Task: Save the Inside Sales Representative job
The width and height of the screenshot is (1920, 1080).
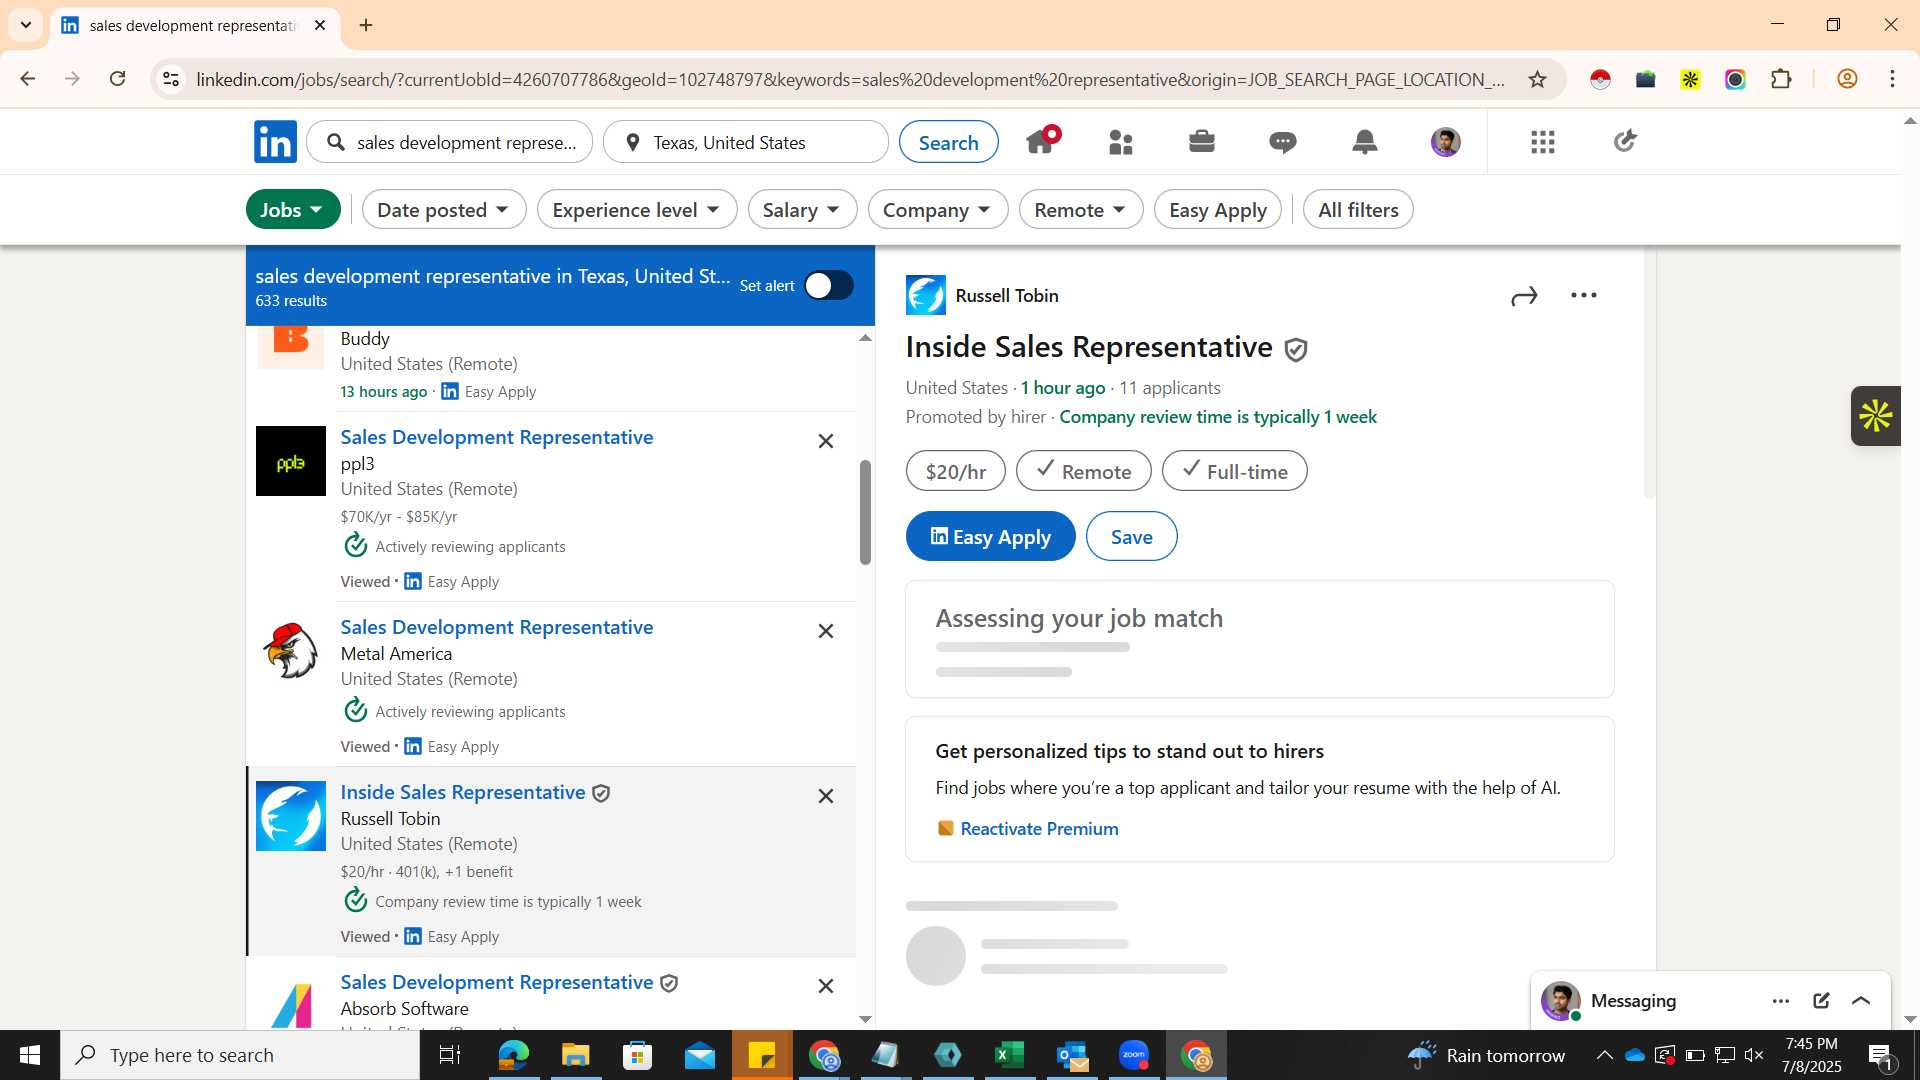Action: pos(1132,537)
